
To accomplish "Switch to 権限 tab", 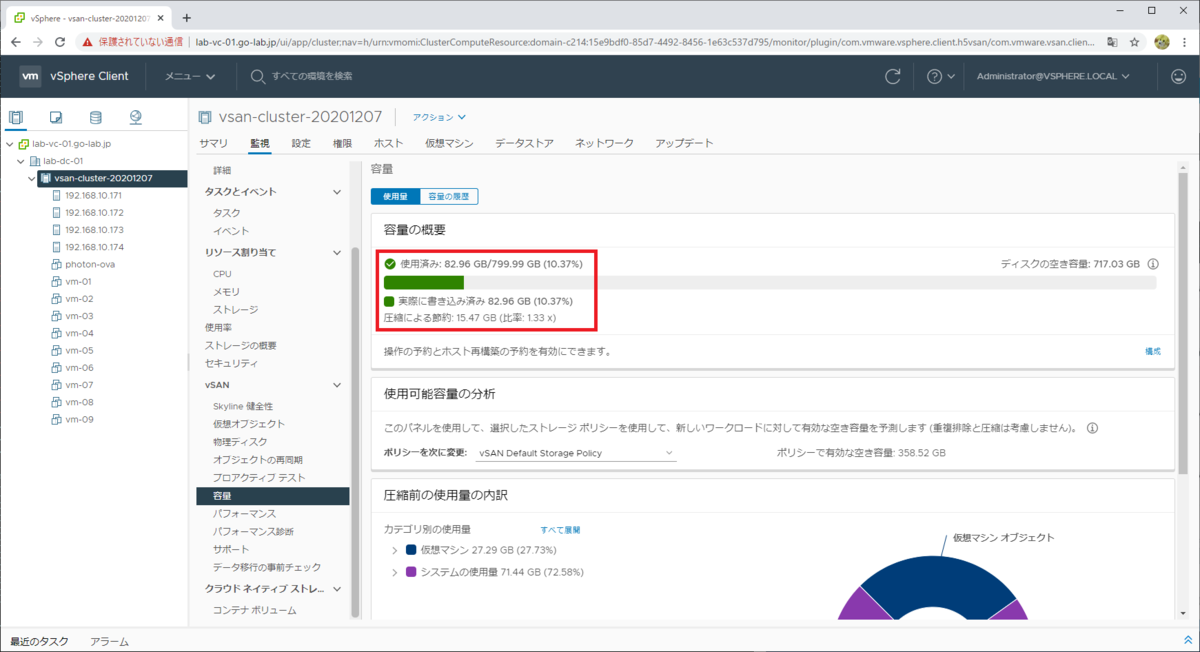I will (x=342, y=143).
